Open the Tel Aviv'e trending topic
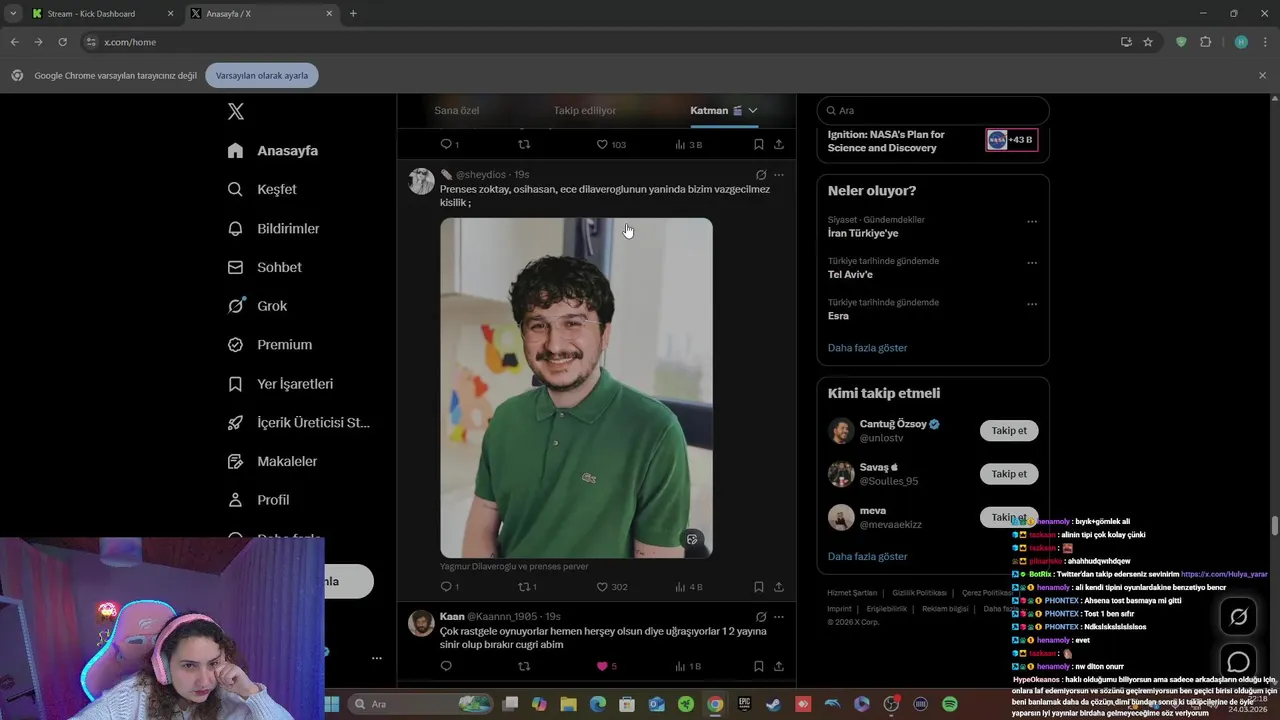 [850, 274]
